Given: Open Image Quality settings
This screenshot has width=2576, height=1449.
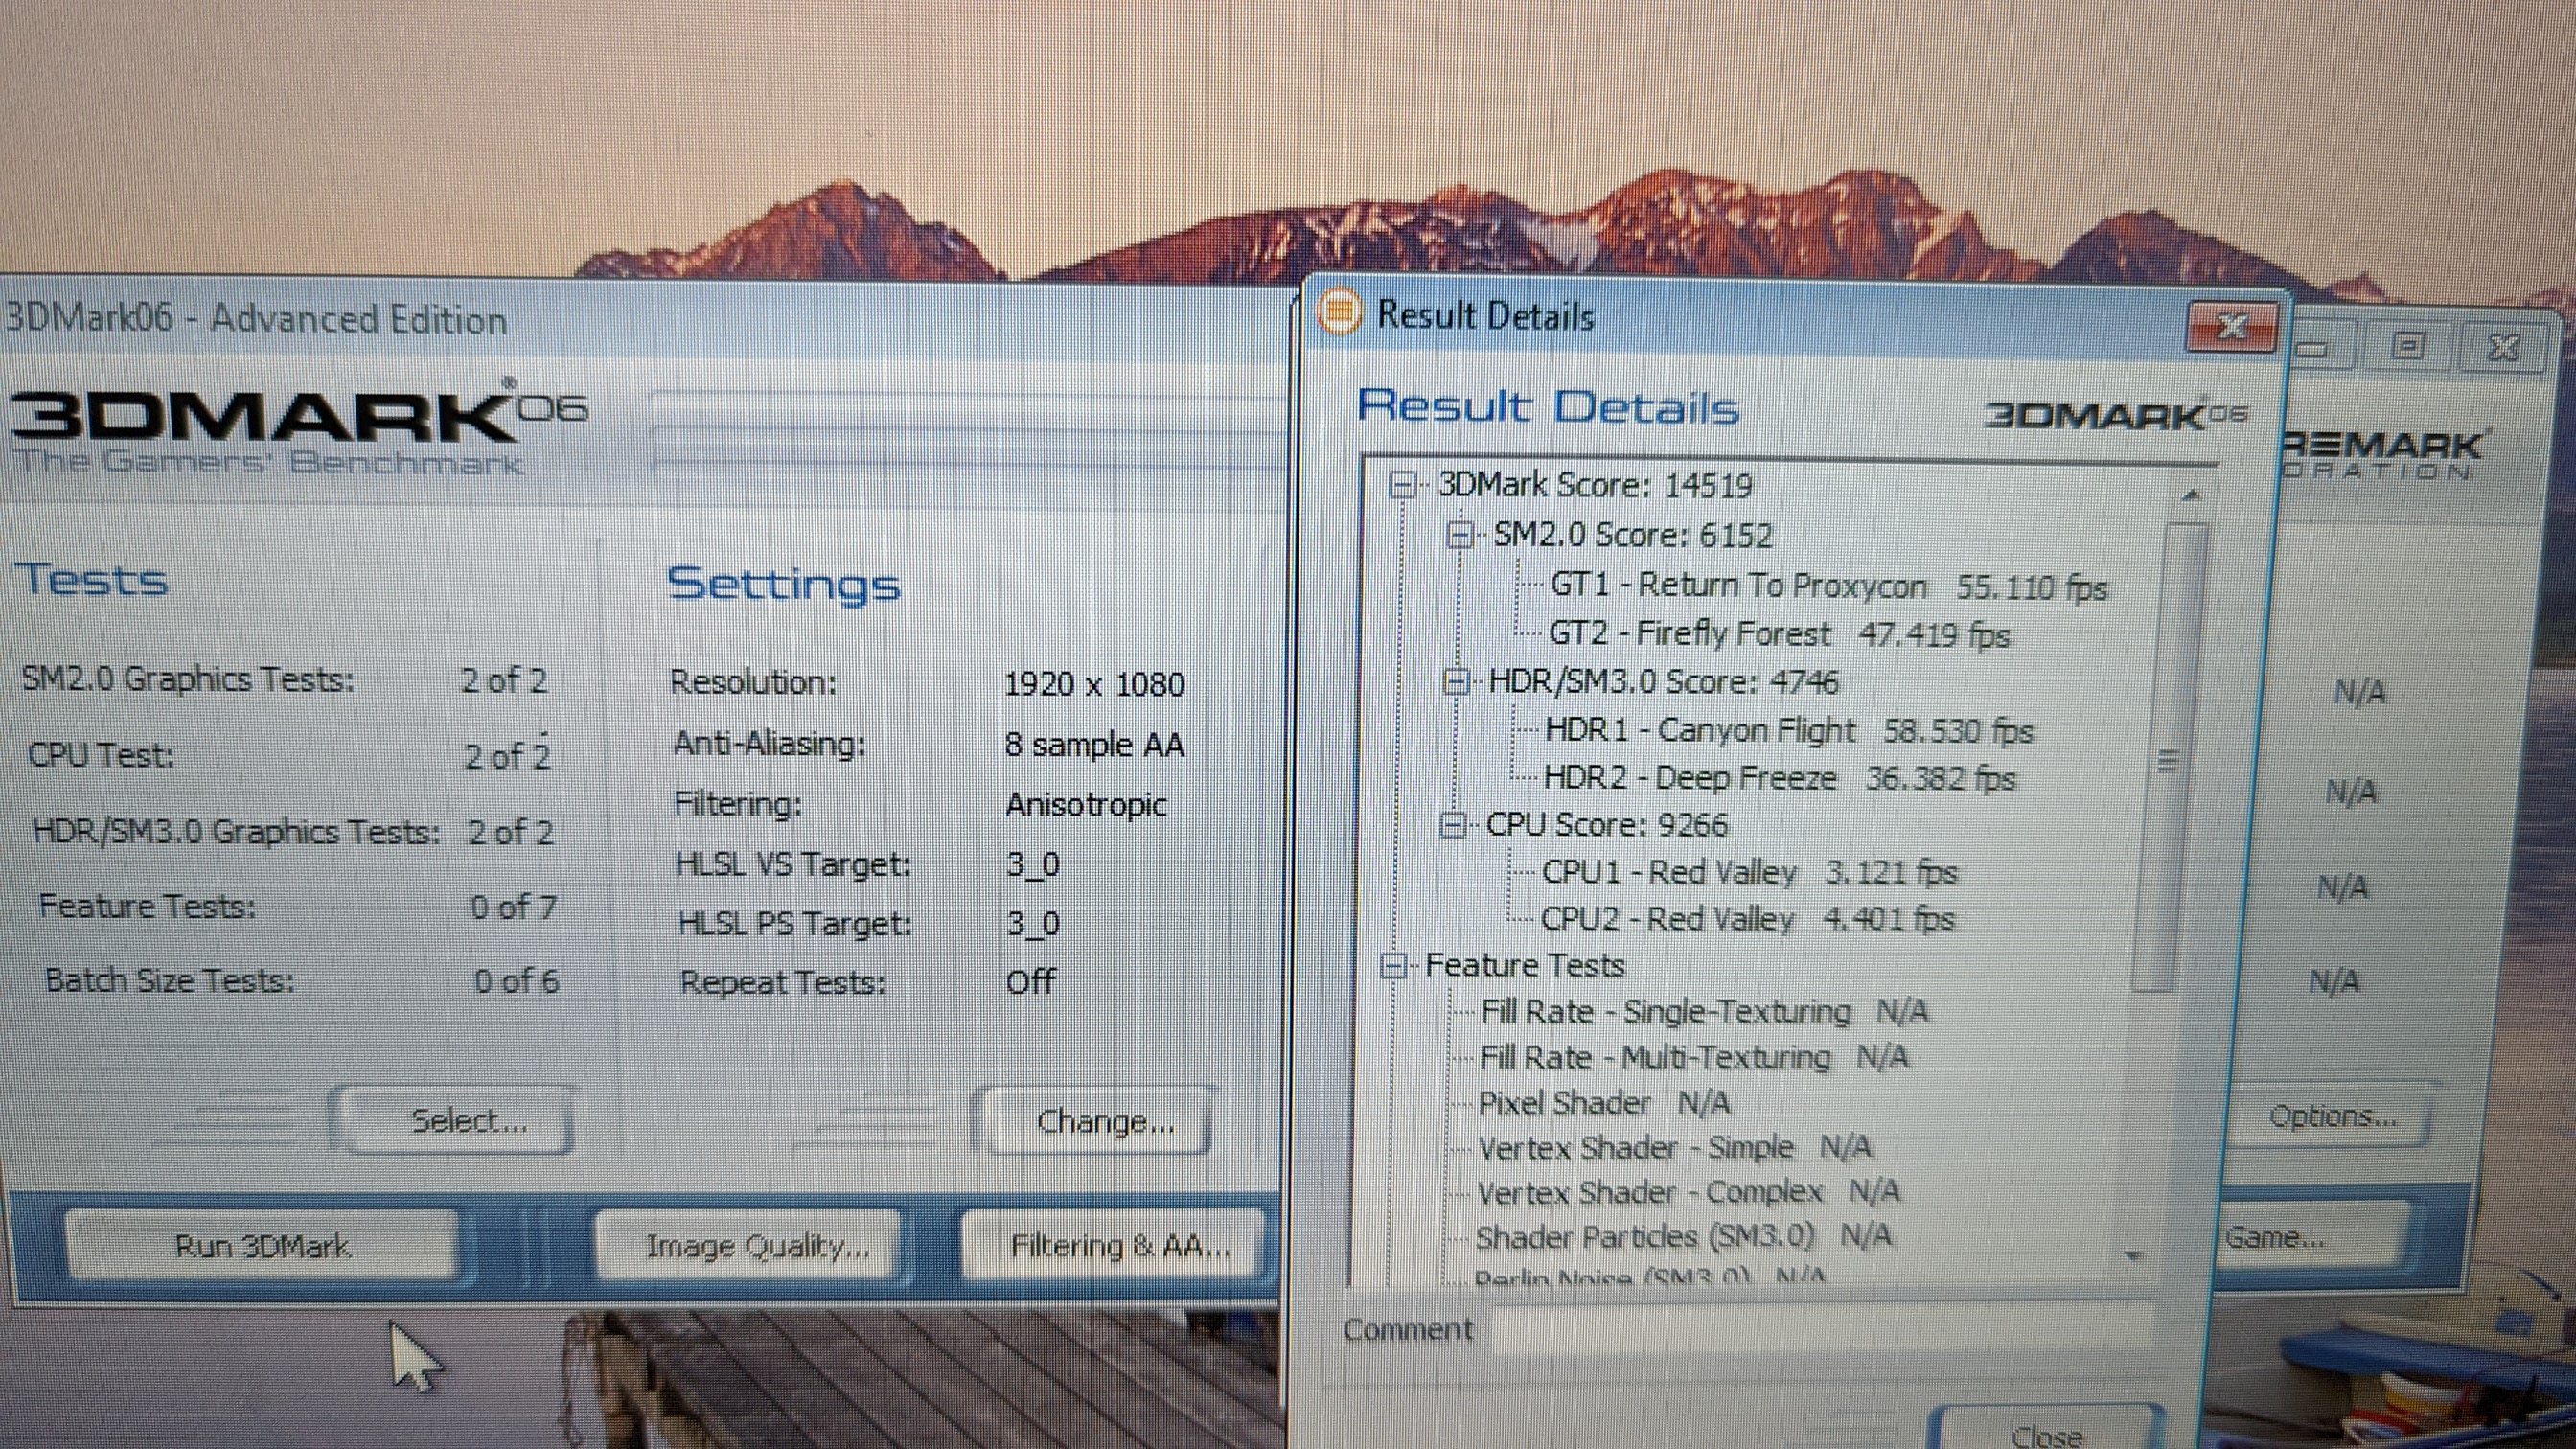Looking at the screenshot, I should pos(756,1246).
